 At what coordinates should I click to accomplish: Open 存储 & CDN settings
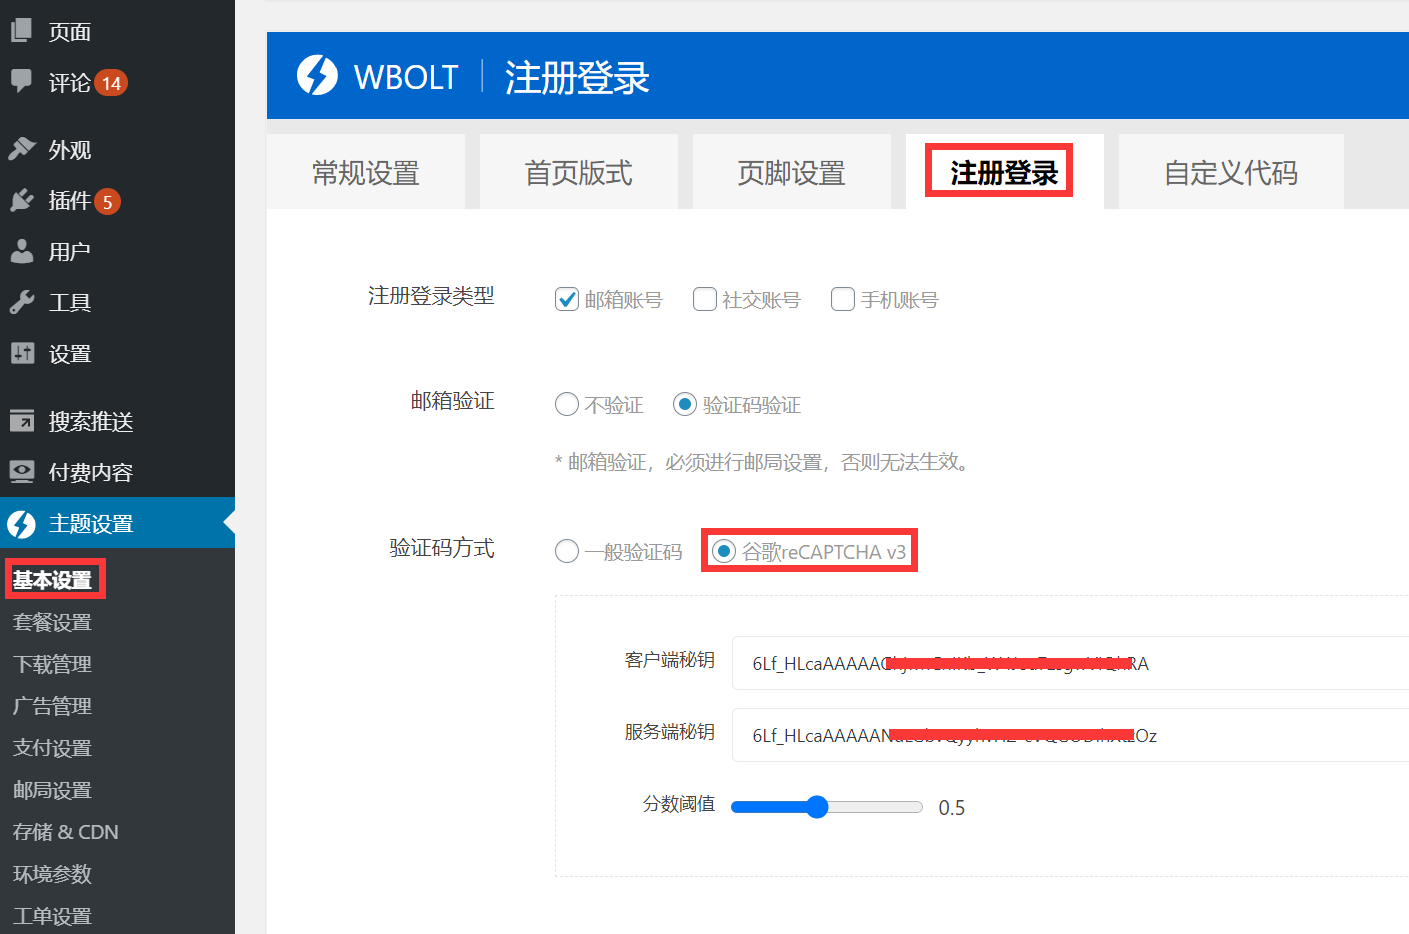point(62,831)
